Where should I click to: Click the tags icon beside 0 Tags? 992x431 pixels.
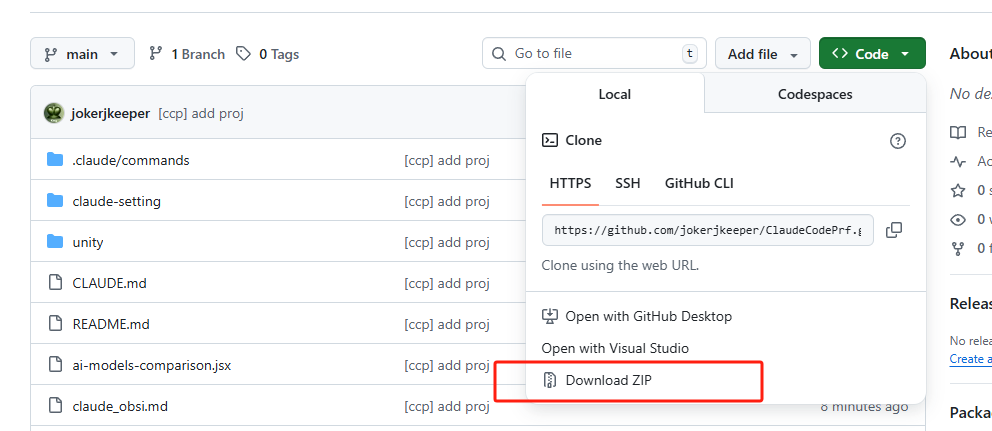click(x=243, y=54)
